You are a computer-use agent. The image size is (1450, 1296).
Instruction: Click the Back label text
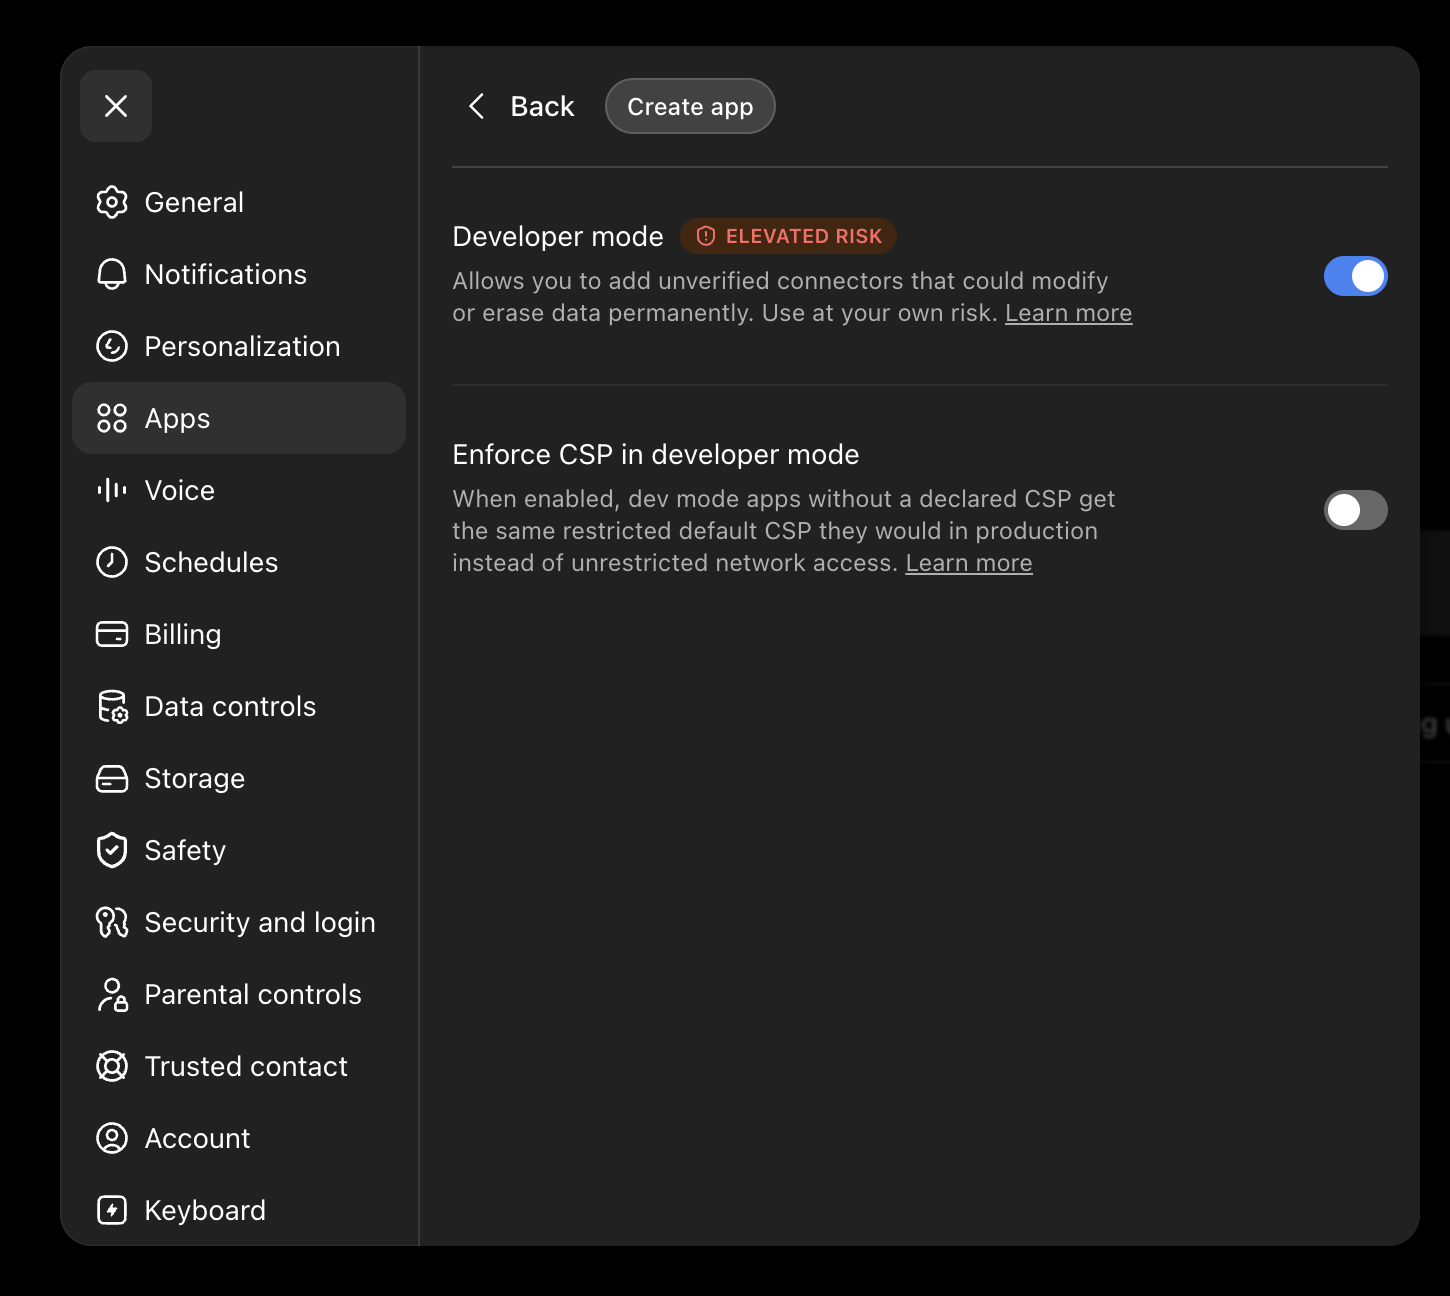click(542, 106)
